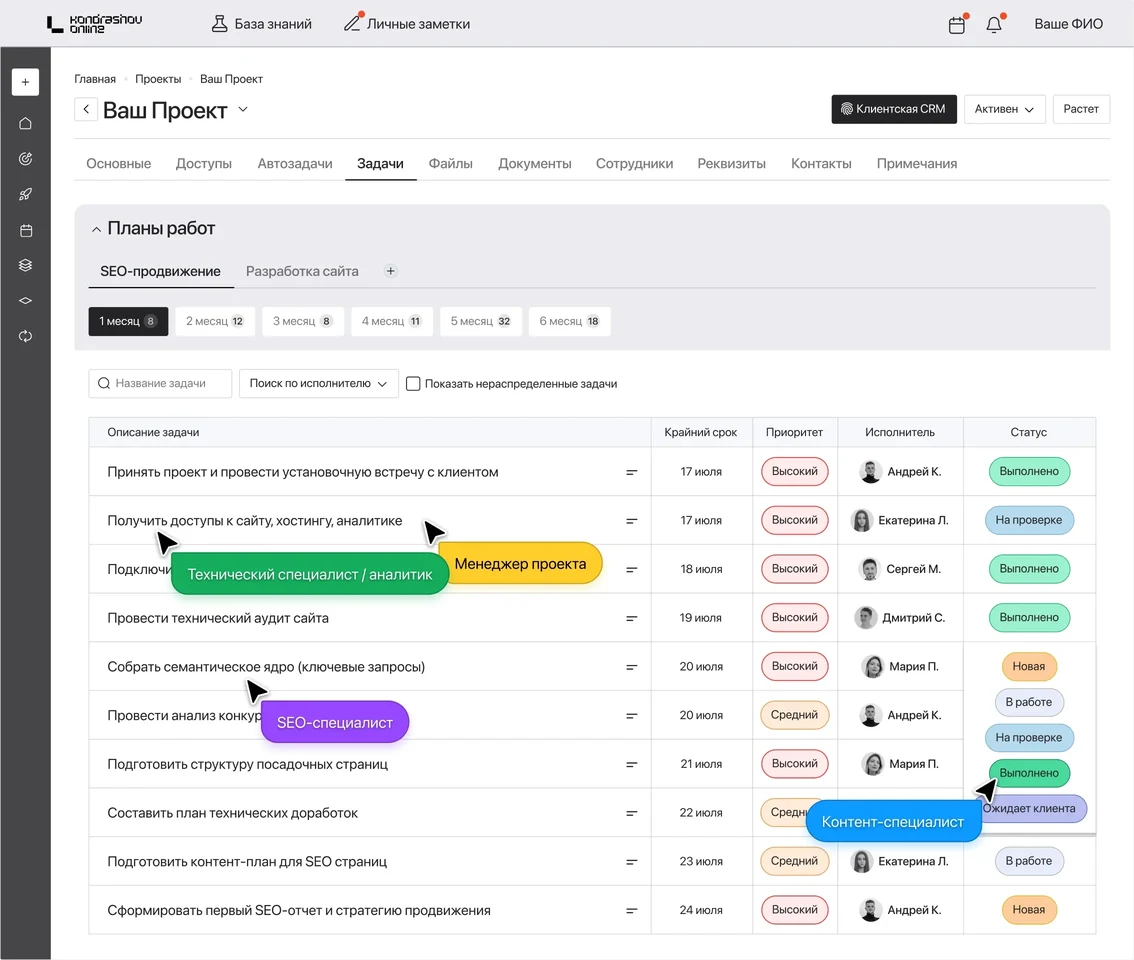Screen dimensions: 1134x960
Task: Open the calendar icon in top bar
Action: click(x=957, y=25)
